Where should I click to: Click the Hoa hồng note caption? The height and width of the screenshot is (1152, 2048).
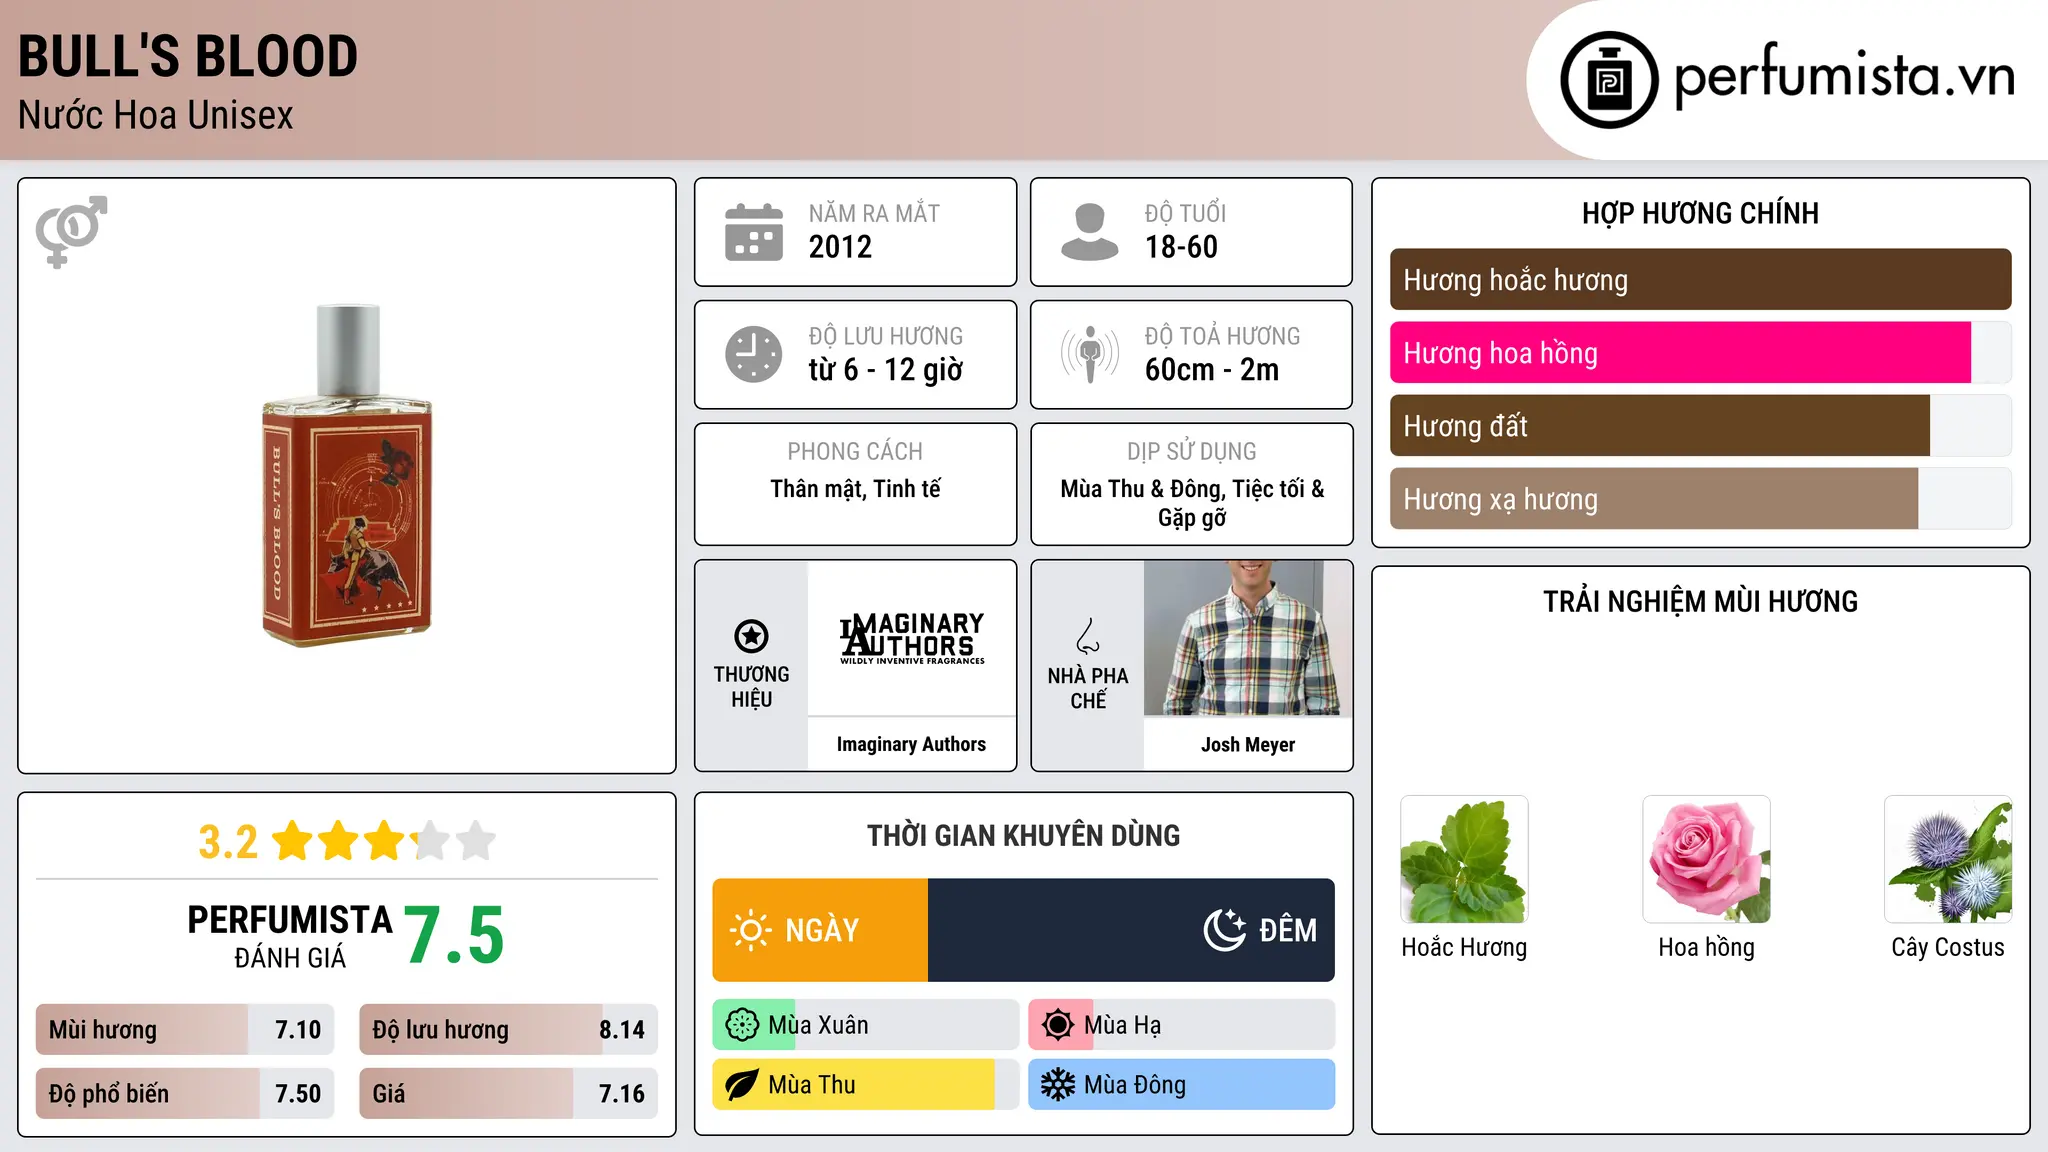1706,947
